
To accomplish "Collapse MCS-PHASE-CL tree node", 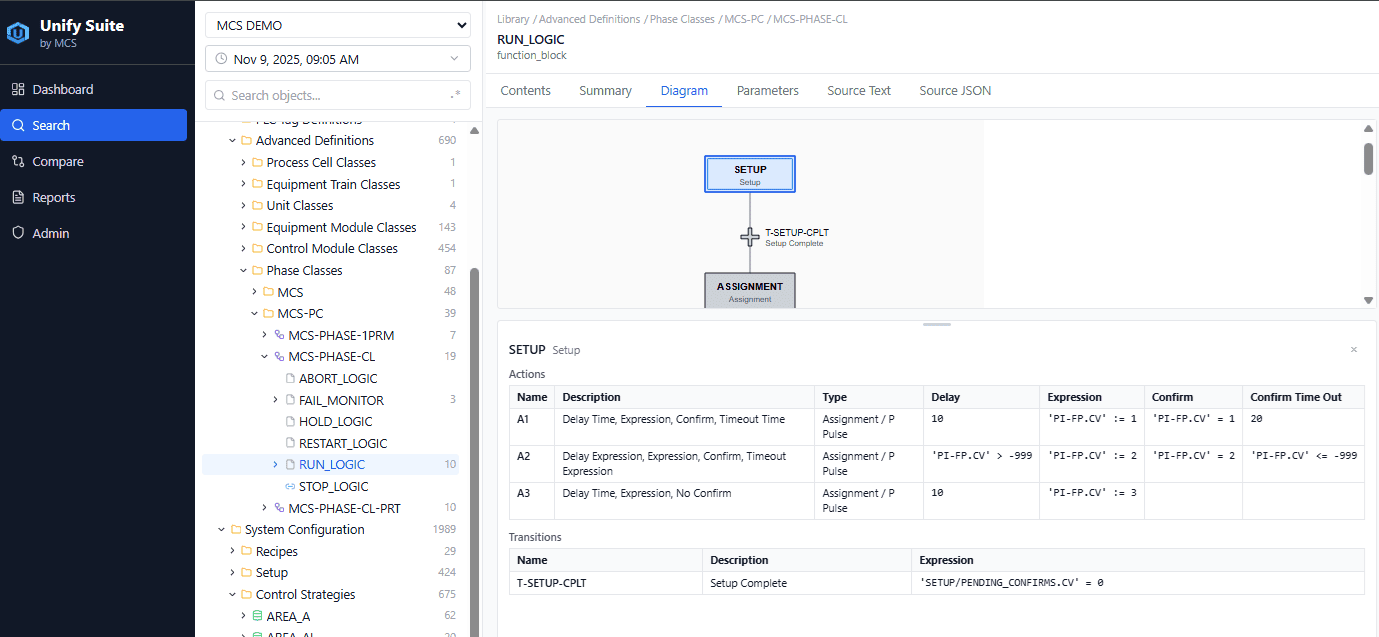I will pos(265,357).
